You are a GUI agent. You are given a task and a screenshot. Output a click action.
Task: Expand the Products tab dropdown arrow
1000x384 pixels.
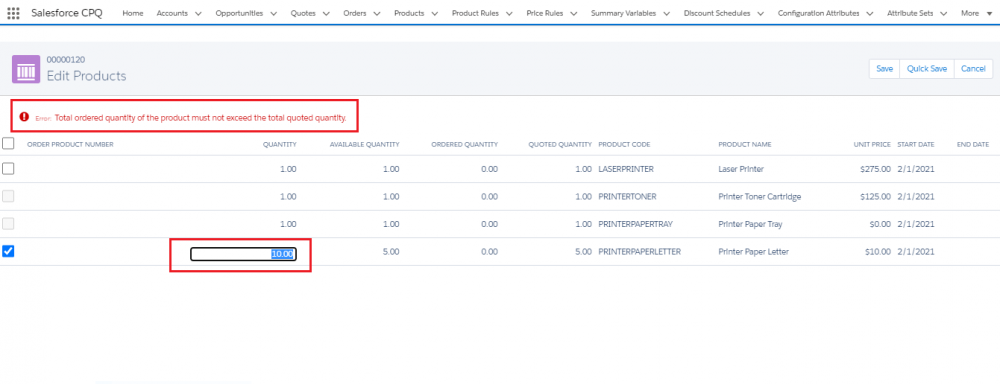click(434, 13)
